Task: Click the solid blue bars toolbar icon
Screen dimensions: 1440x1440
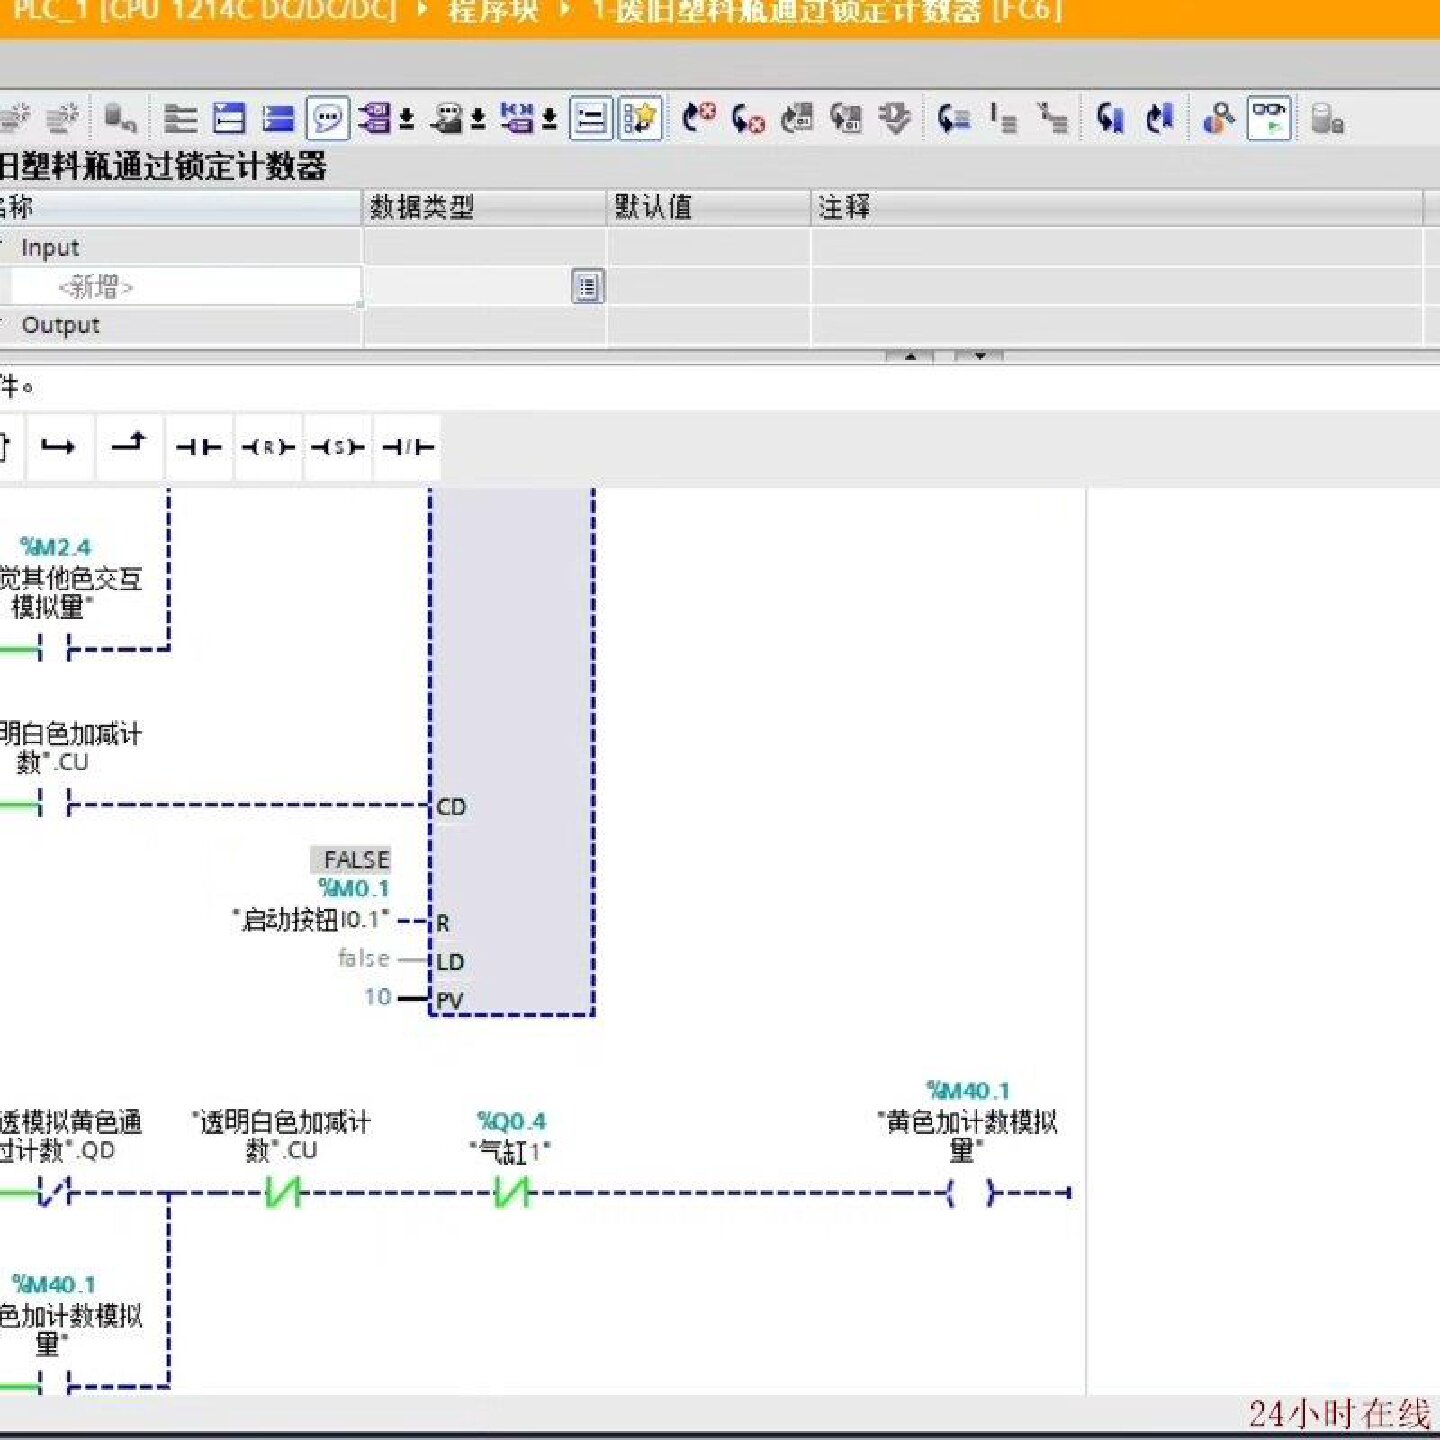Action: coord(278,119)
